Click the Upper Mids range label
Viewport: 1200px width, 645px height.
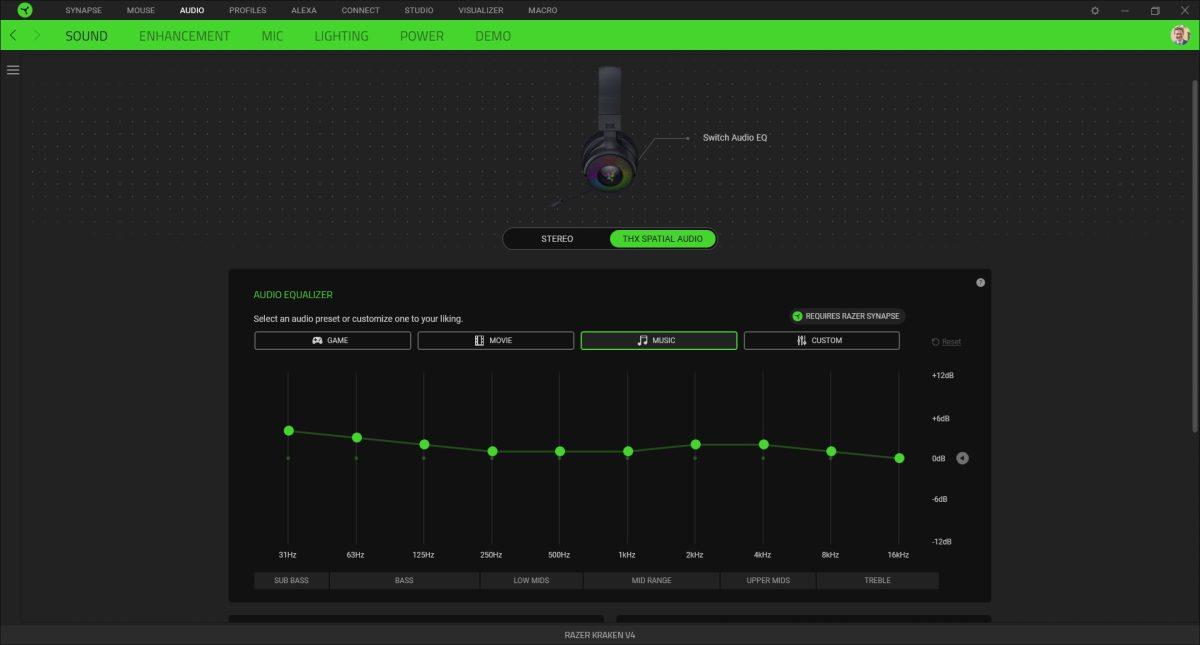(768, 580)
